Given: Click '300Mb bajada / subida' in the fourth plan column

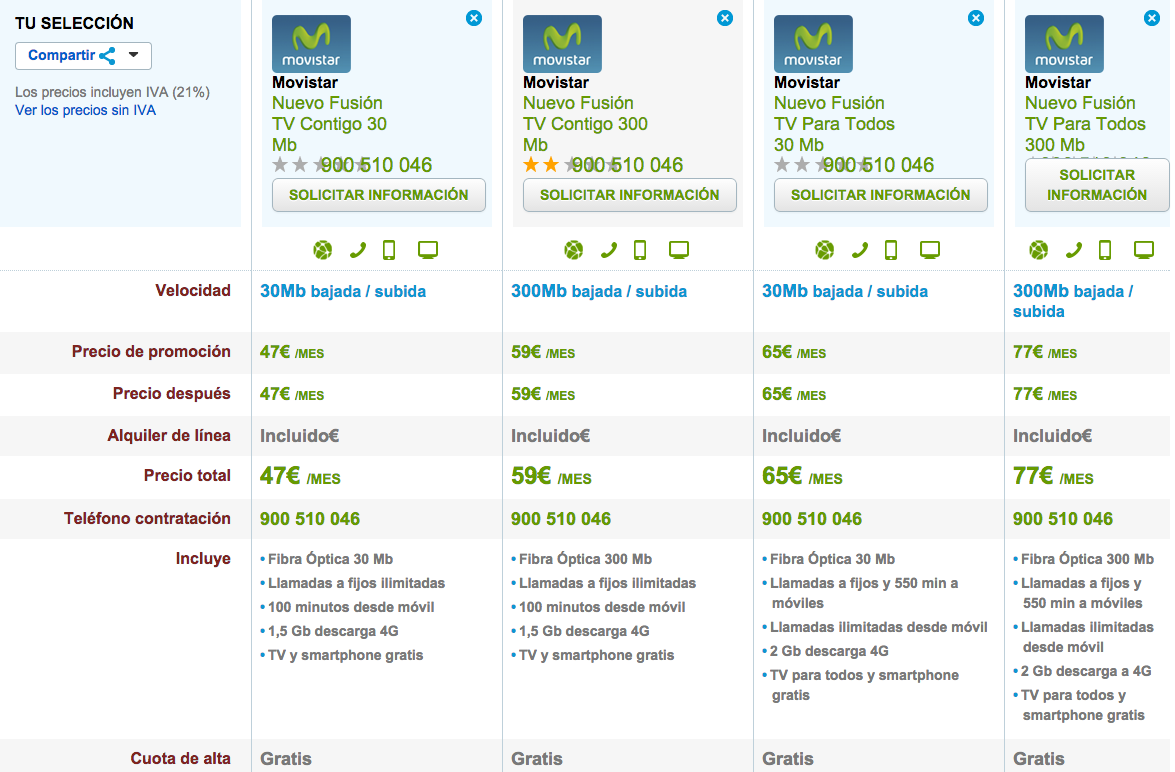Looking at the screenshot, I should point(1073,301).
